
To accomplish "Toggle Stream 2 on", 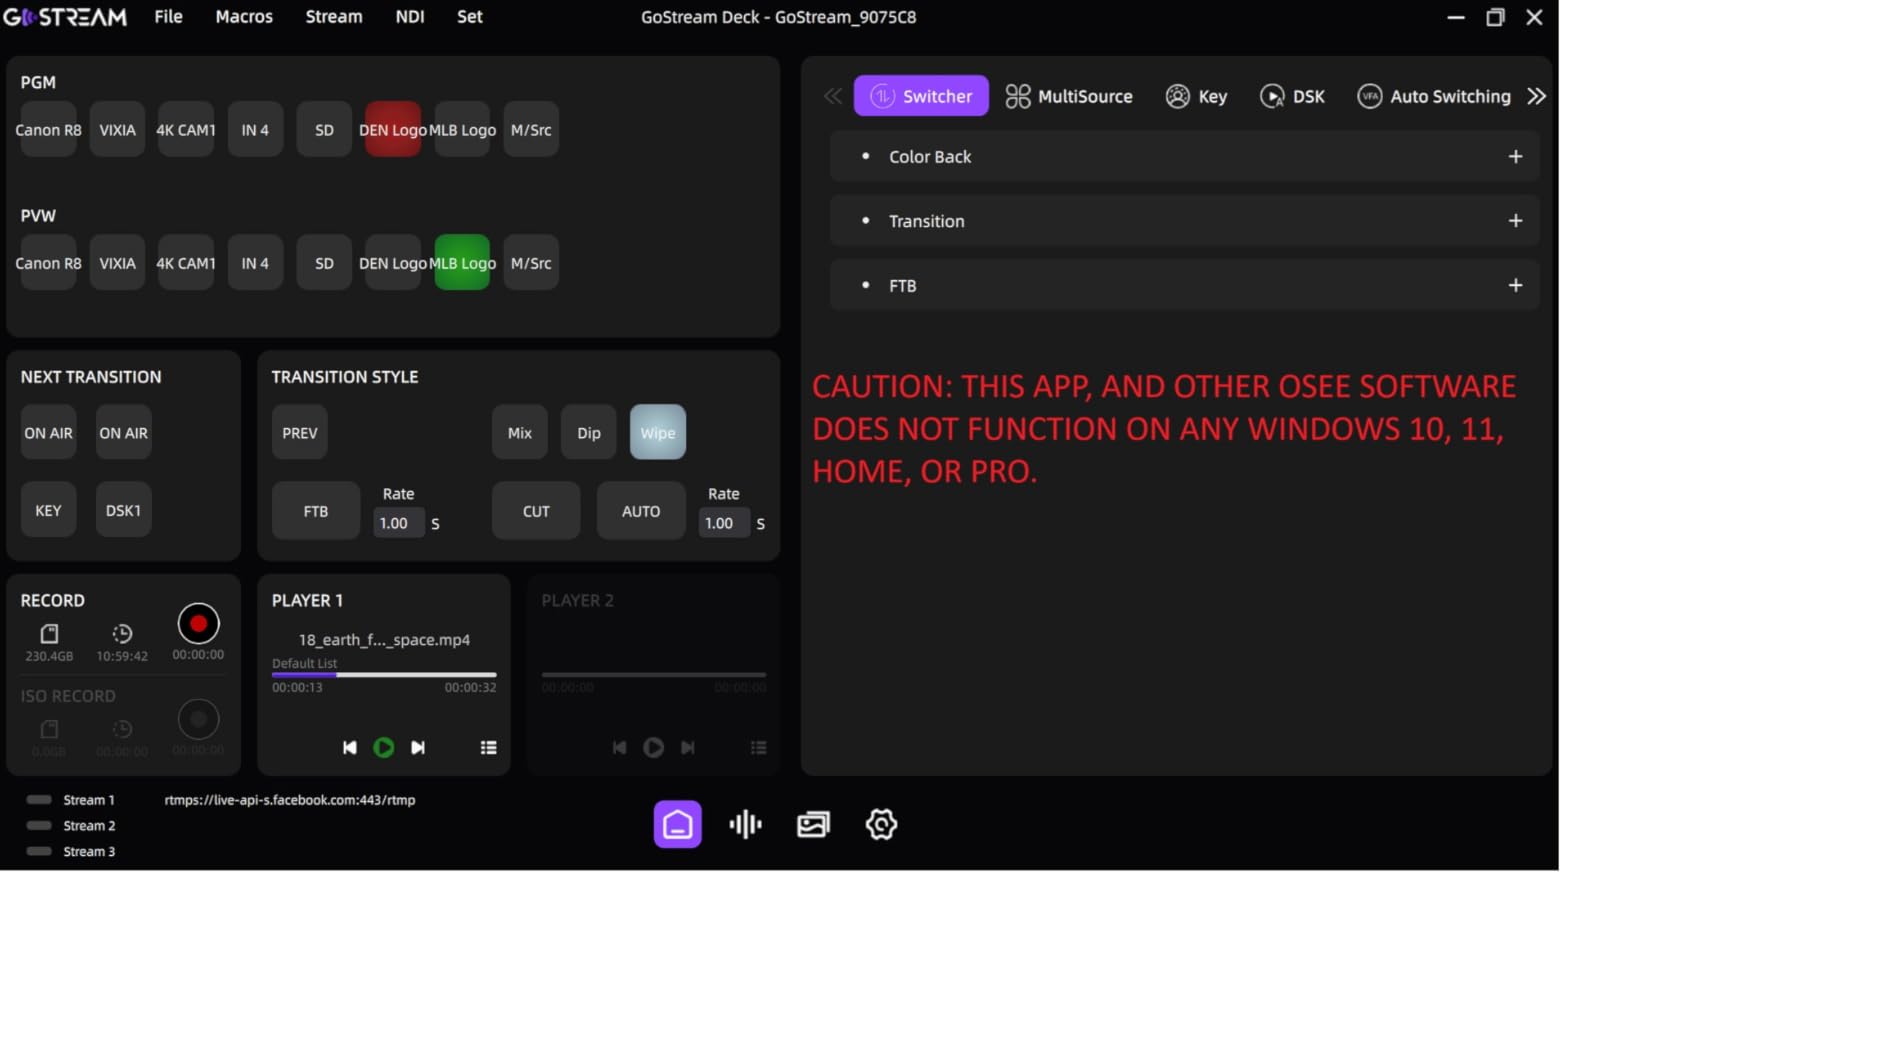I will point(39,826).
